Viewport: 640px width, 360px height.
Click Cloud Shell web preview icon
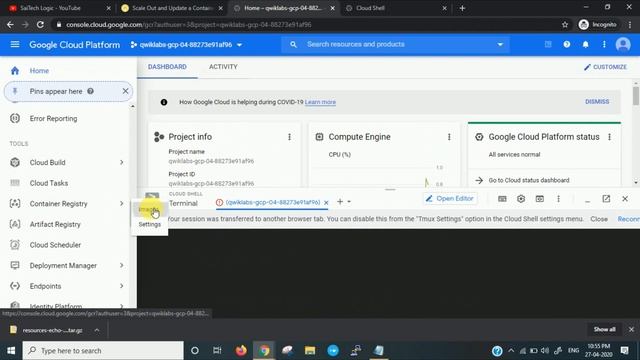[540, 199]
